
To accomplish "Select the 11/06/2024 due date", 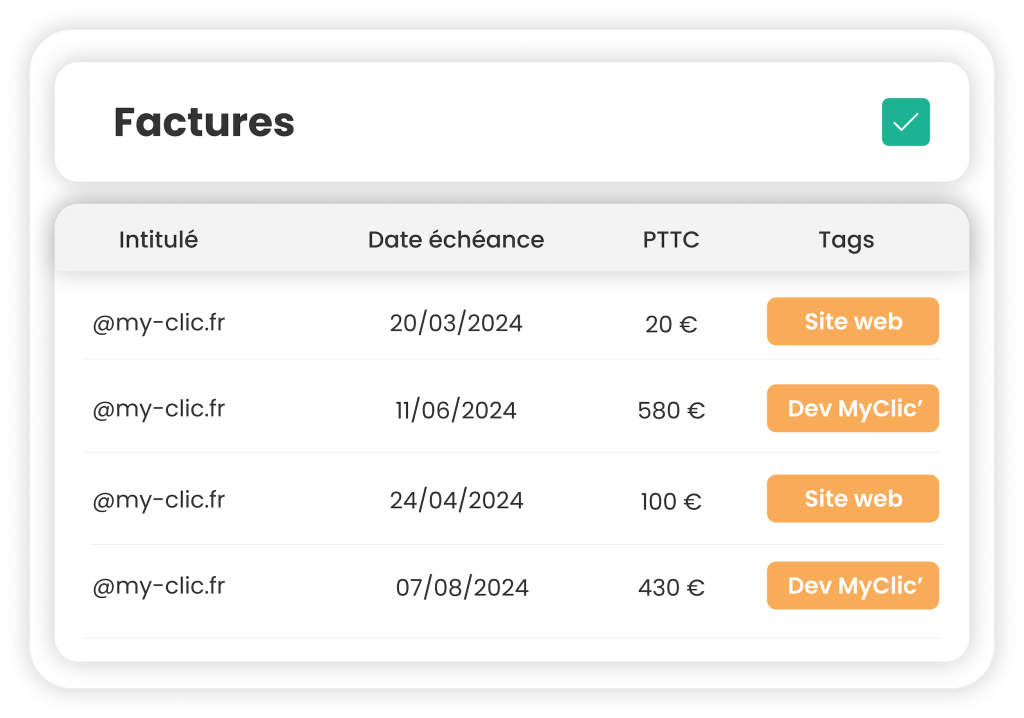I will click(x=456, y=408).
